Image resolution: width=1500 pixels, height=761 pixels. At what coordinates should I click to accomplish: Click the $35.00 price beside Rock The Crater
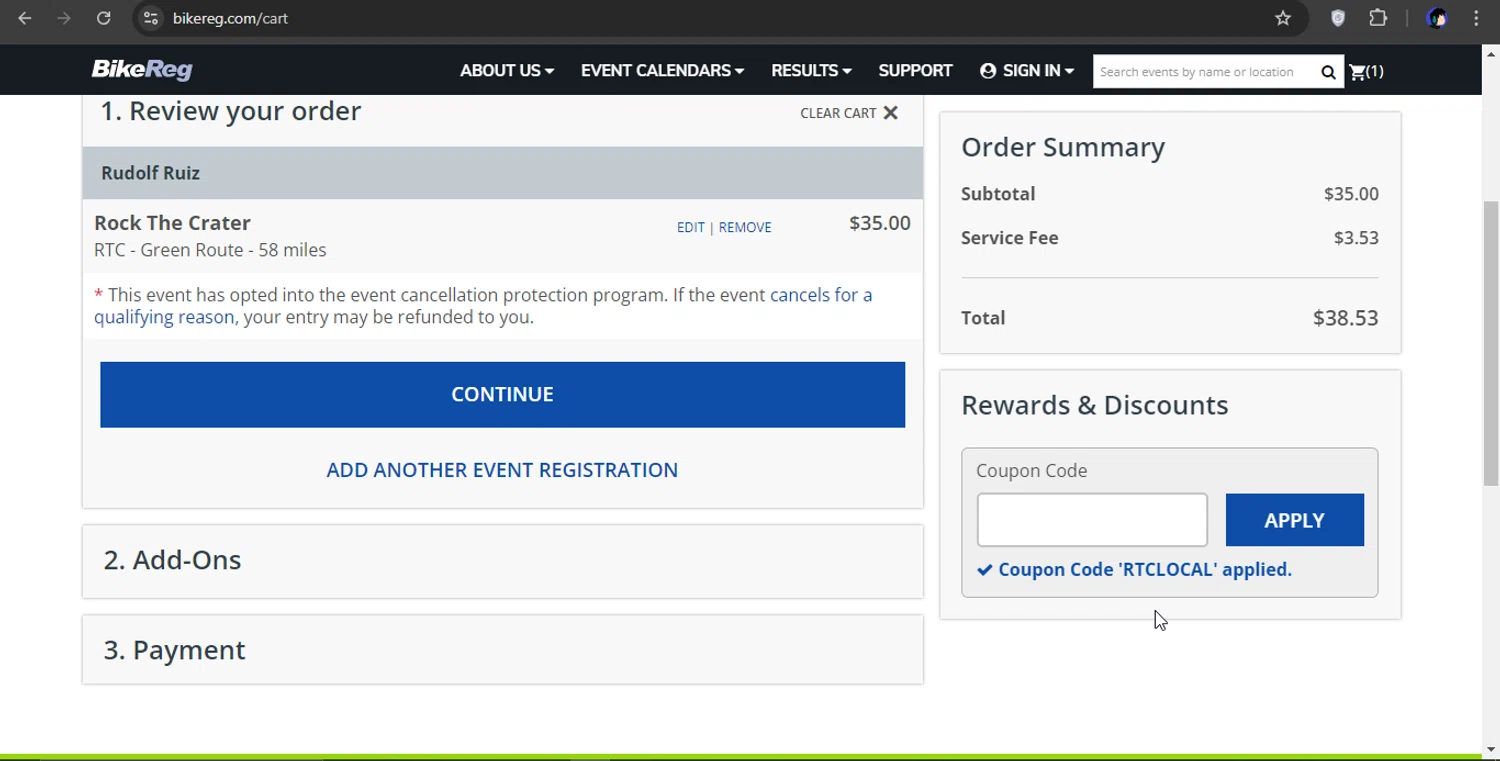pos(880,223)
